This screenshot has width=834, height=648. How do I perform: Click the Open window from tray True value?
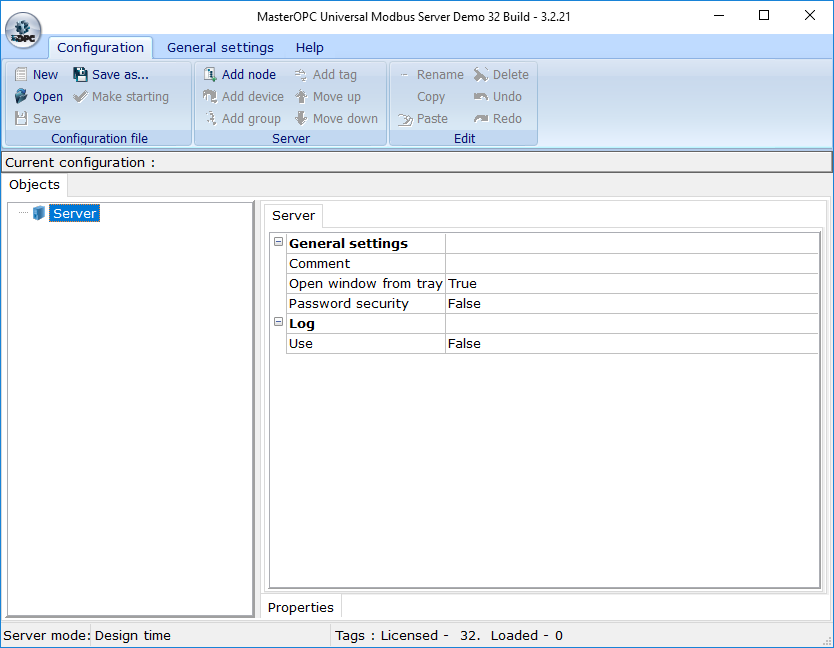point(632,284)
